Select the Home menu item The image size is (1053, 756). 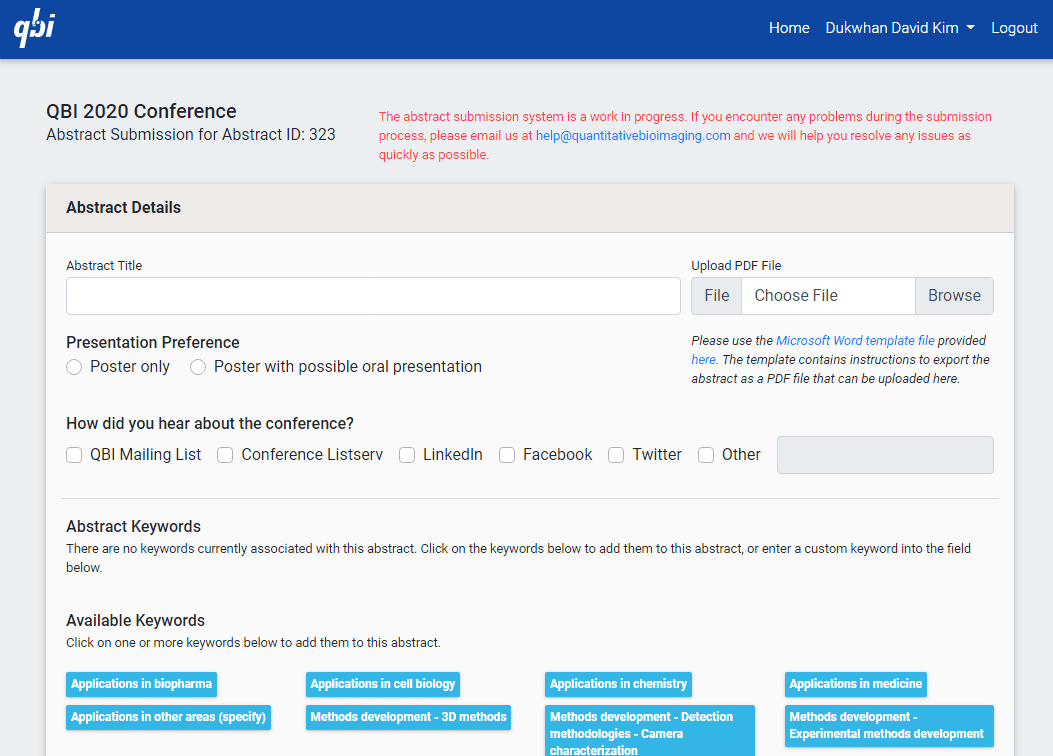[x=789, y=27]
